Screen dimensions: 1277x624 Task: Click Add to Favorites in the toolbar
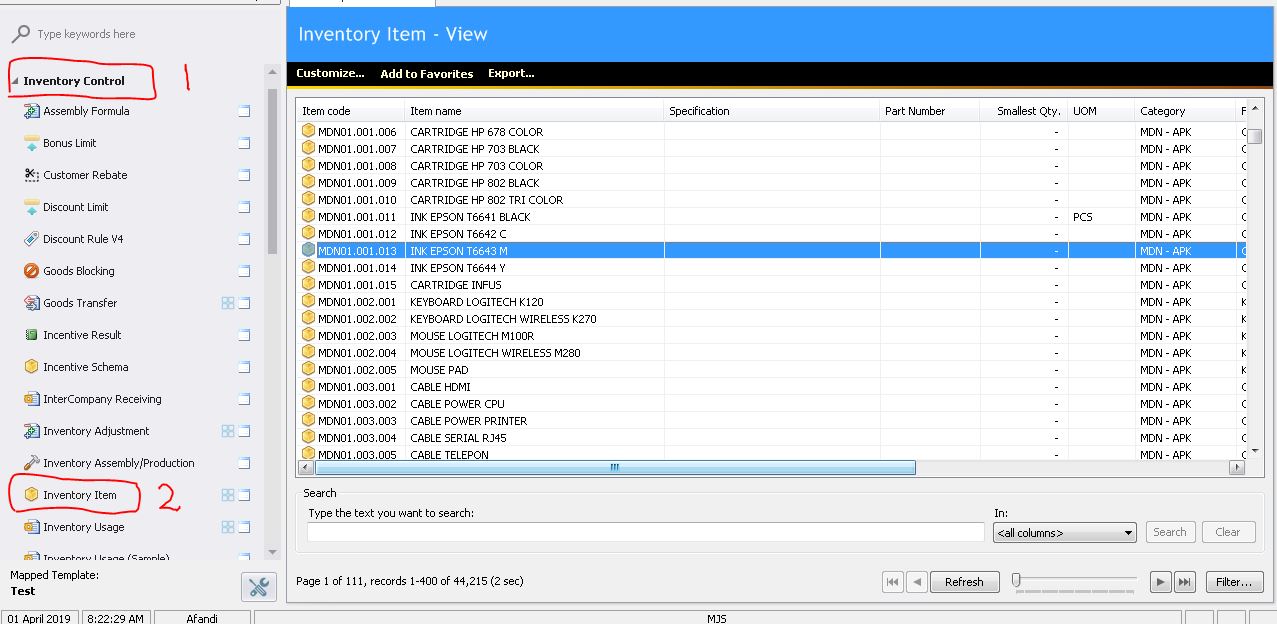tap(426, 73)
